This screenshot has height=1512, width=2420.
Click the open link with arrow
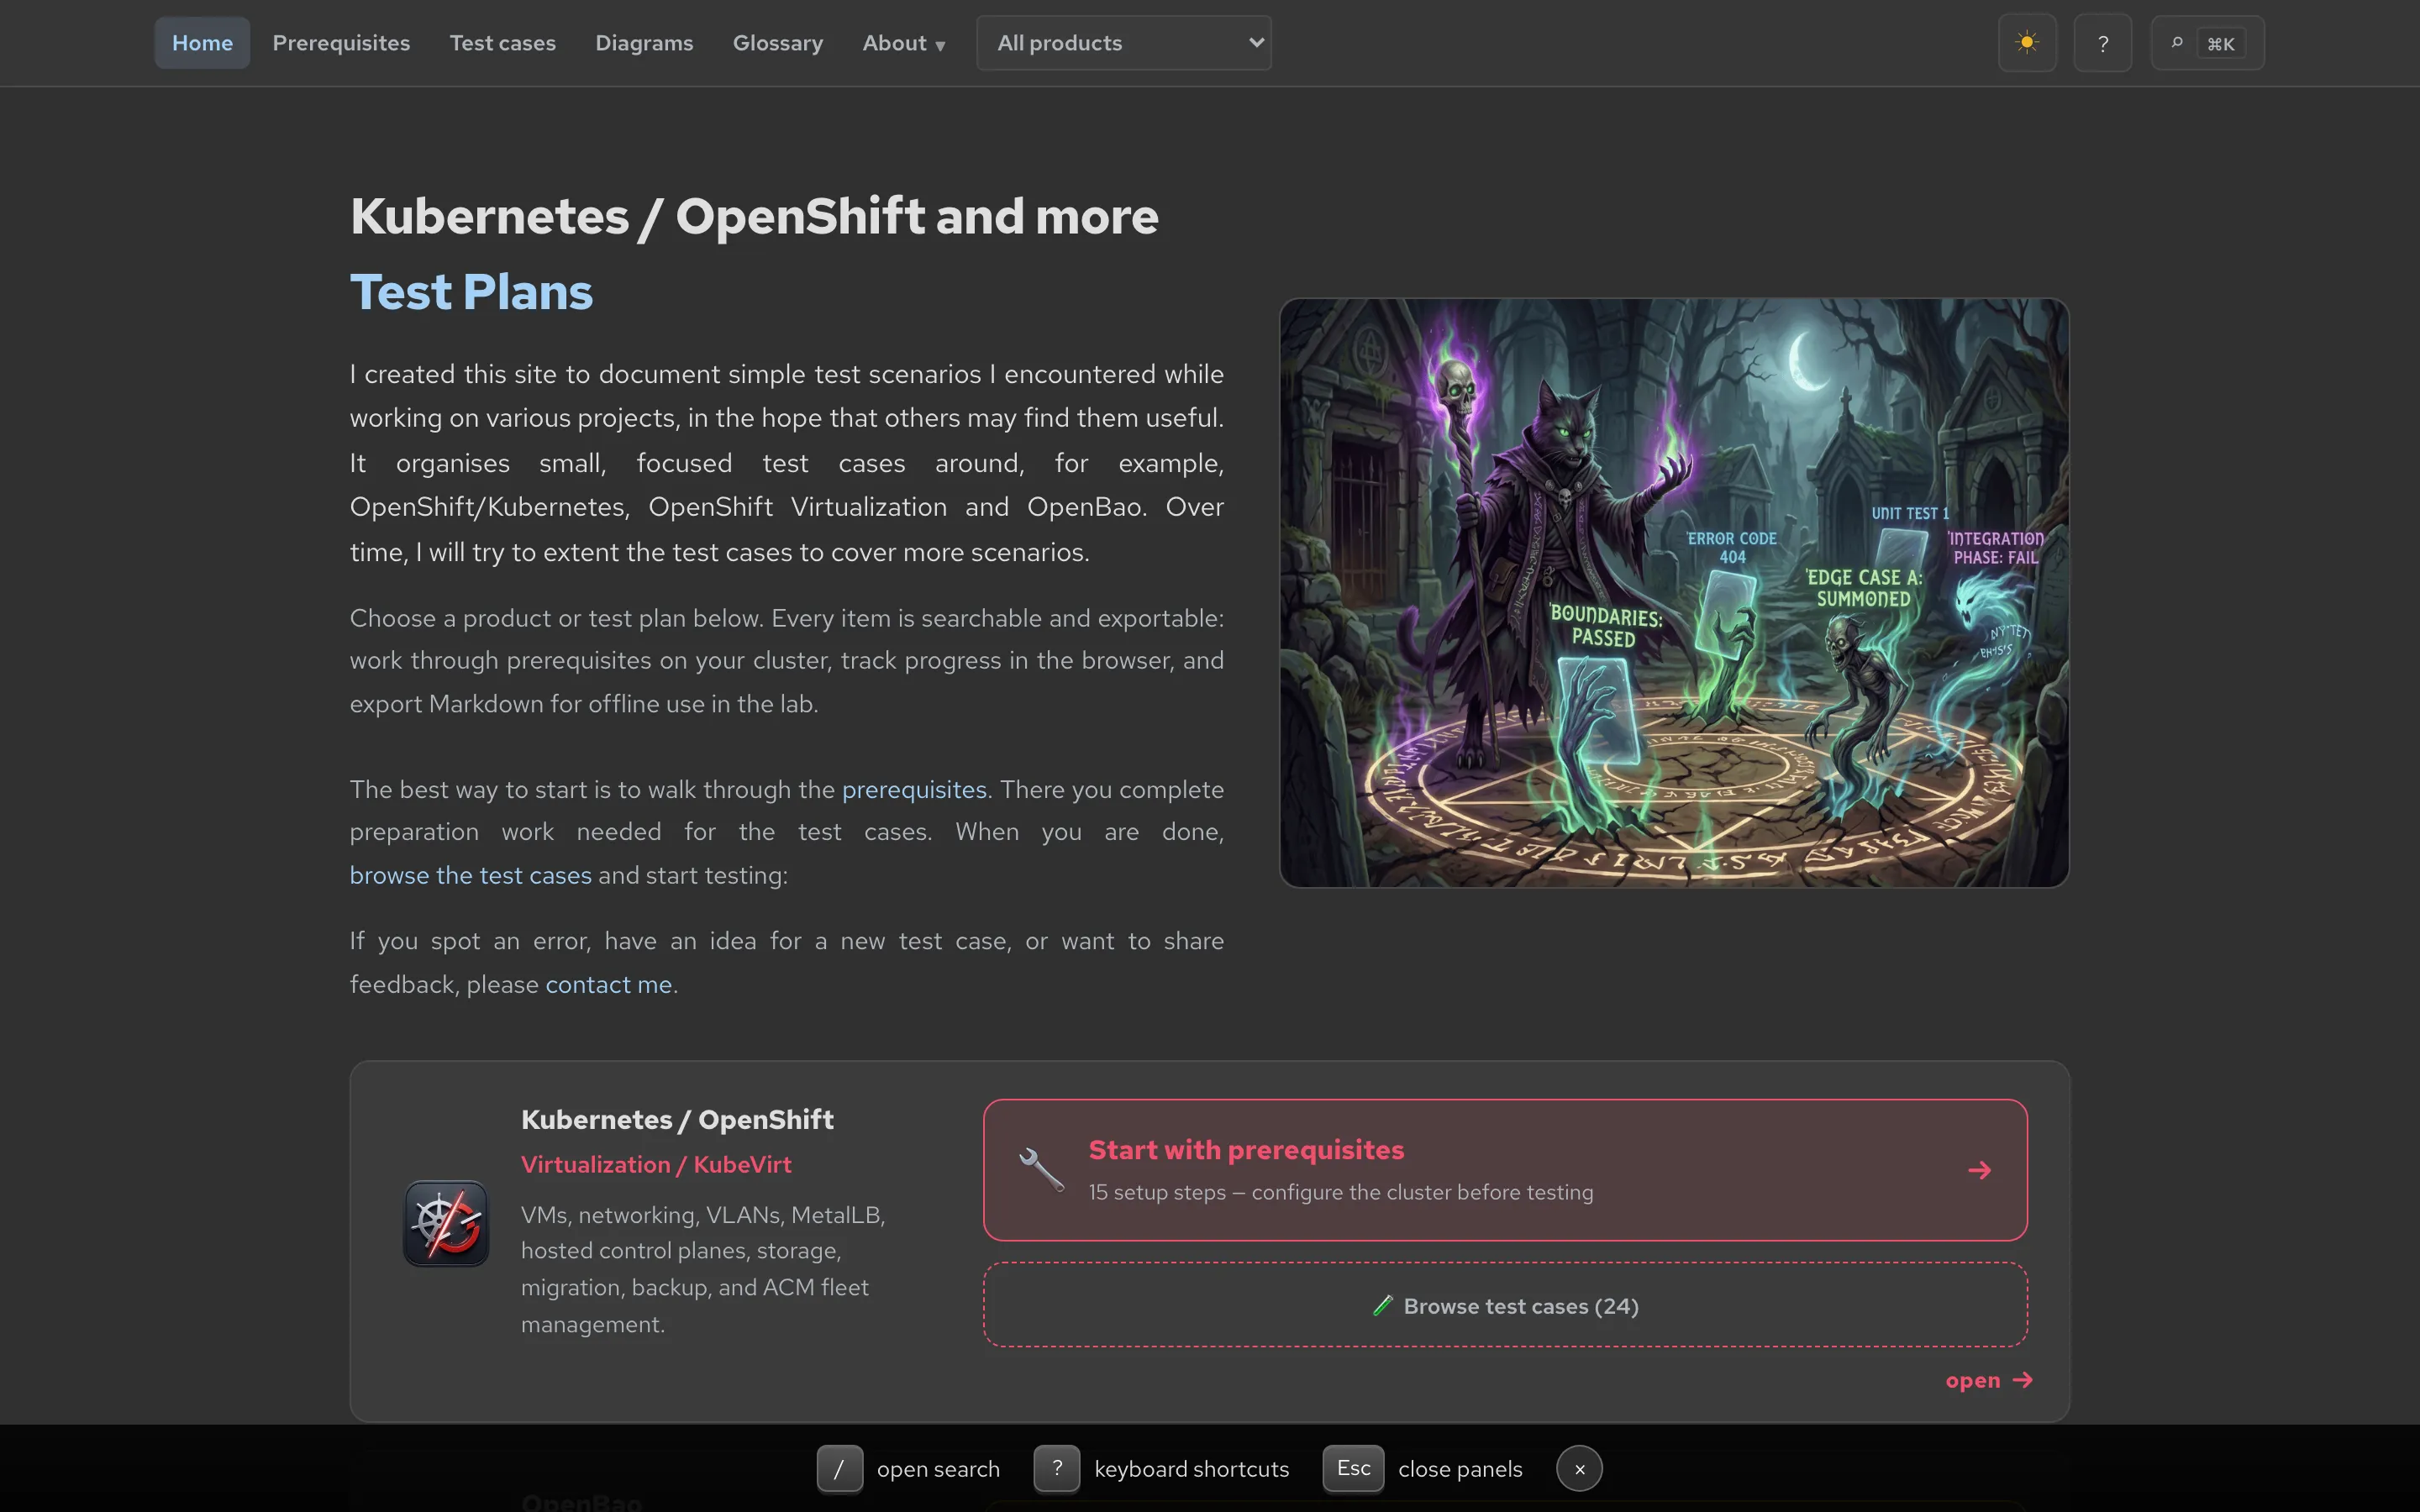[1989, 1380]
